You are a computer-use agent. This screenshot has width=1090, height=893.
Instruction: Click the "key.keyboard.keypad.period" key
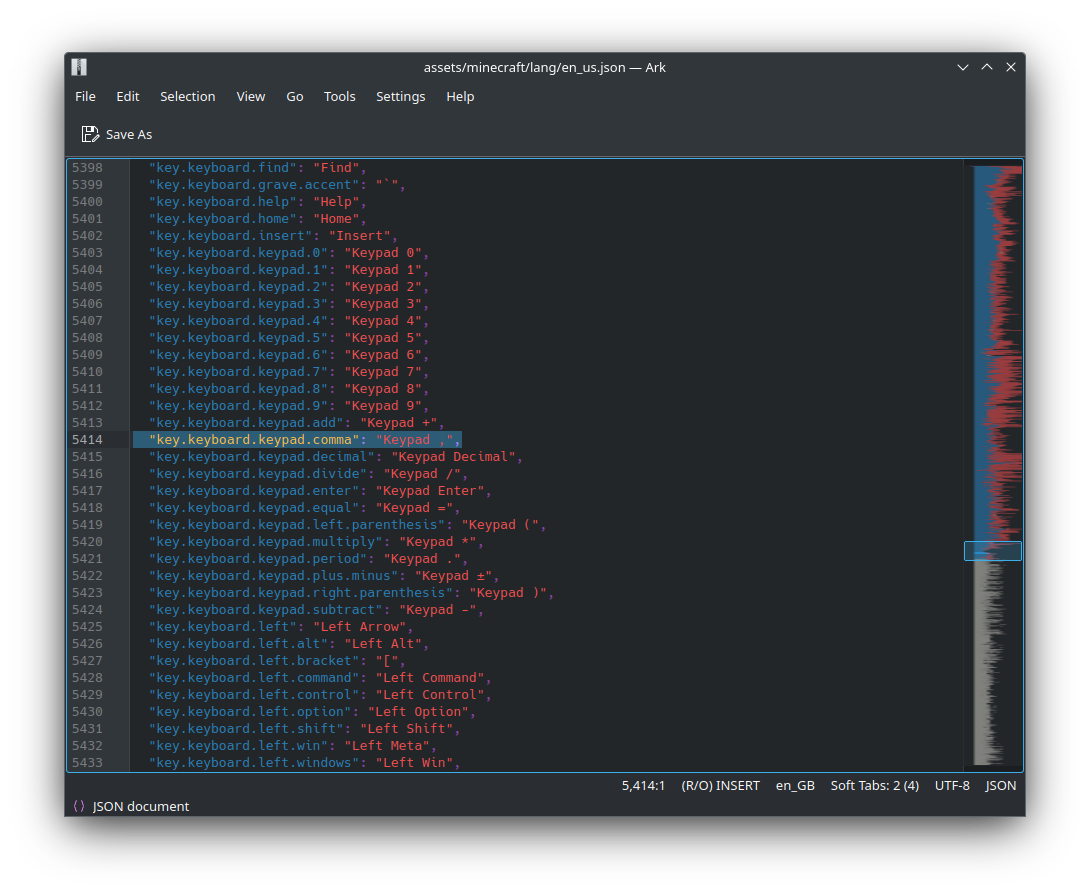[258, 559]
